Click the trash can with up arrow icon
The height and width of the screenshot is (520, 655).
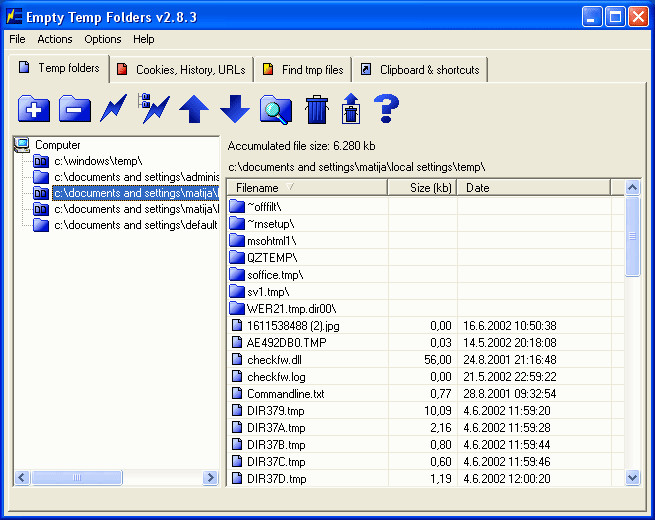(351, 109)
